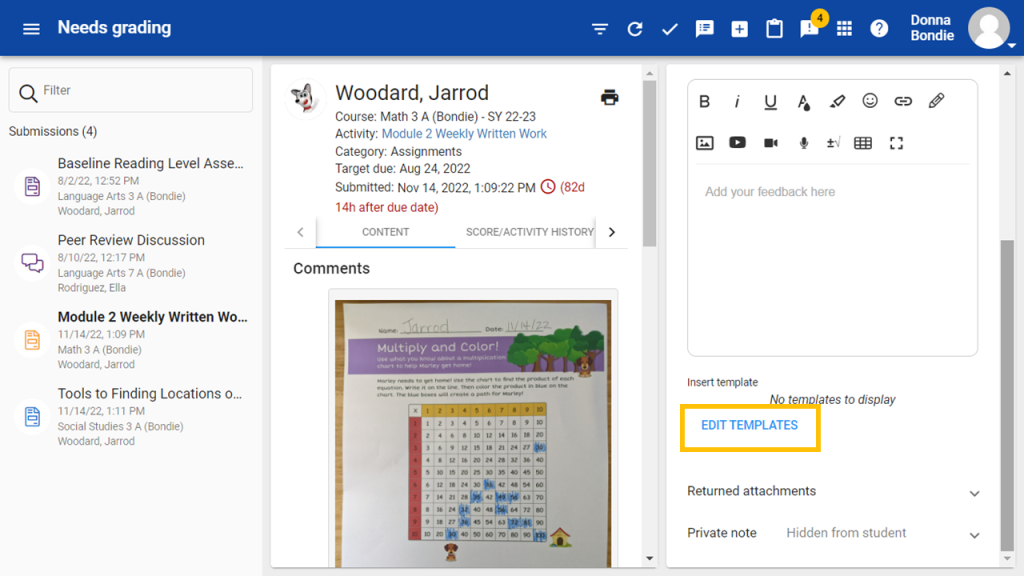
Task: Switch to the Score/Activity History tab
Action: [x=529, y=232]
